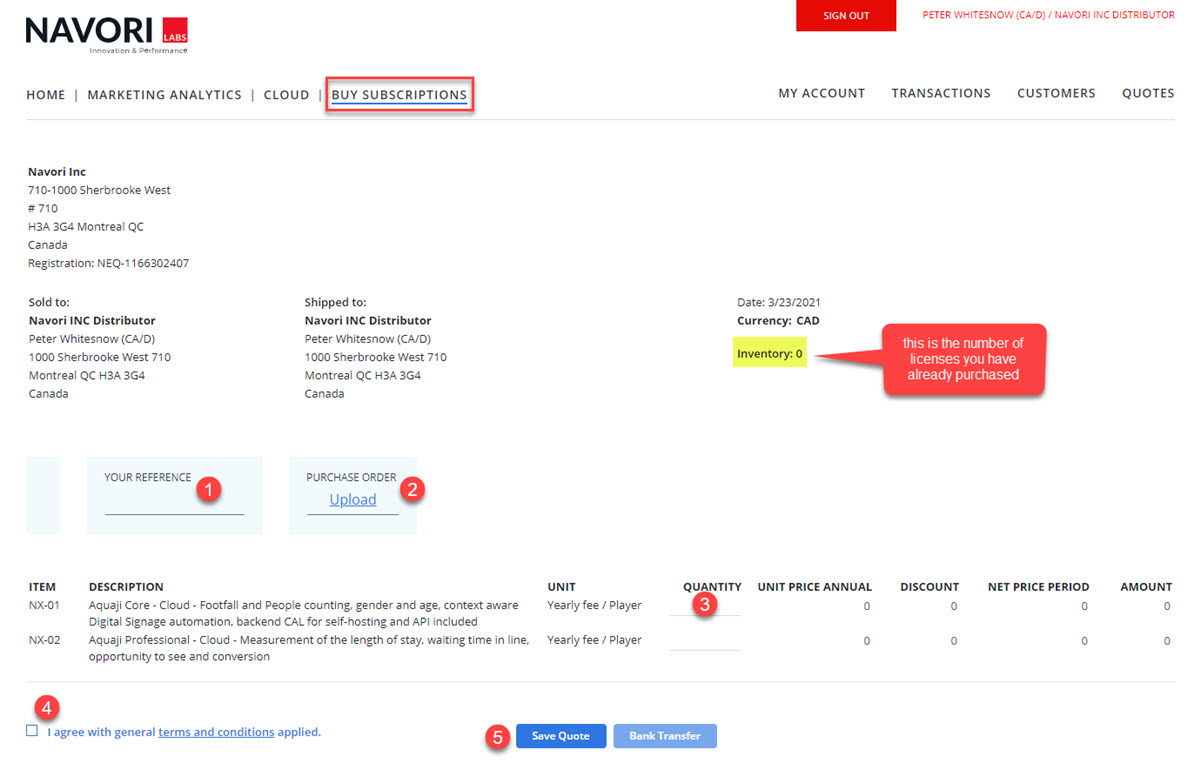1201x770 pixels.
Task: Click the red number 2 marker
Action: [412, 489]
